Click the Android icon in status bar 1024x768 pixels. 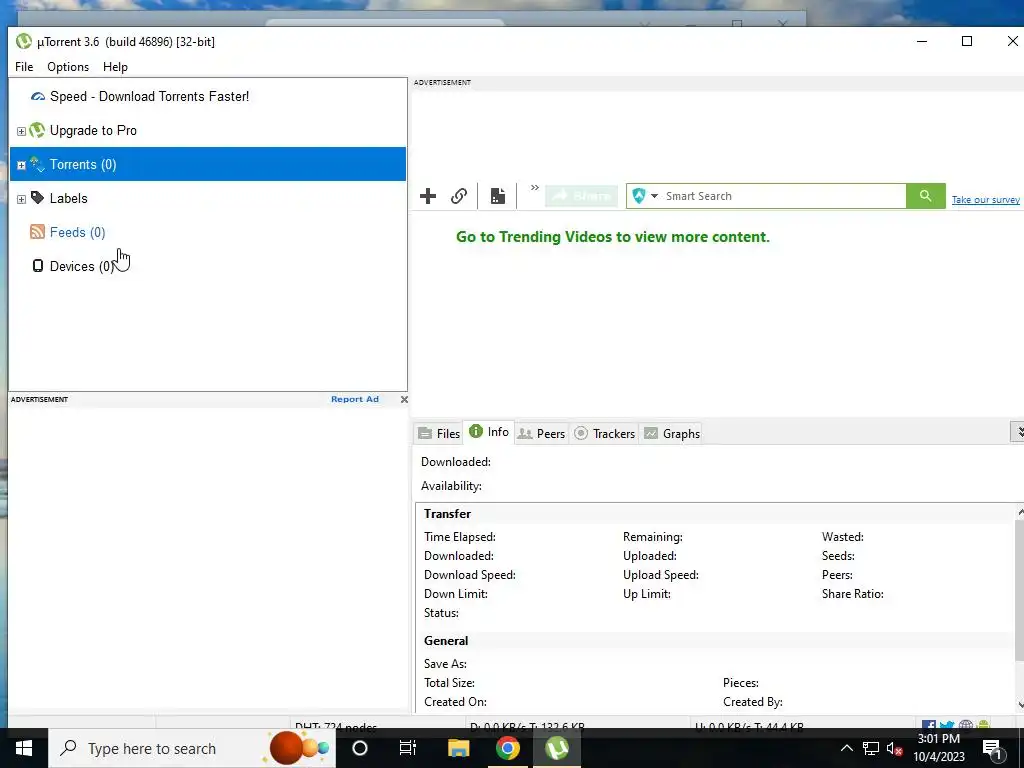point(984,726)
